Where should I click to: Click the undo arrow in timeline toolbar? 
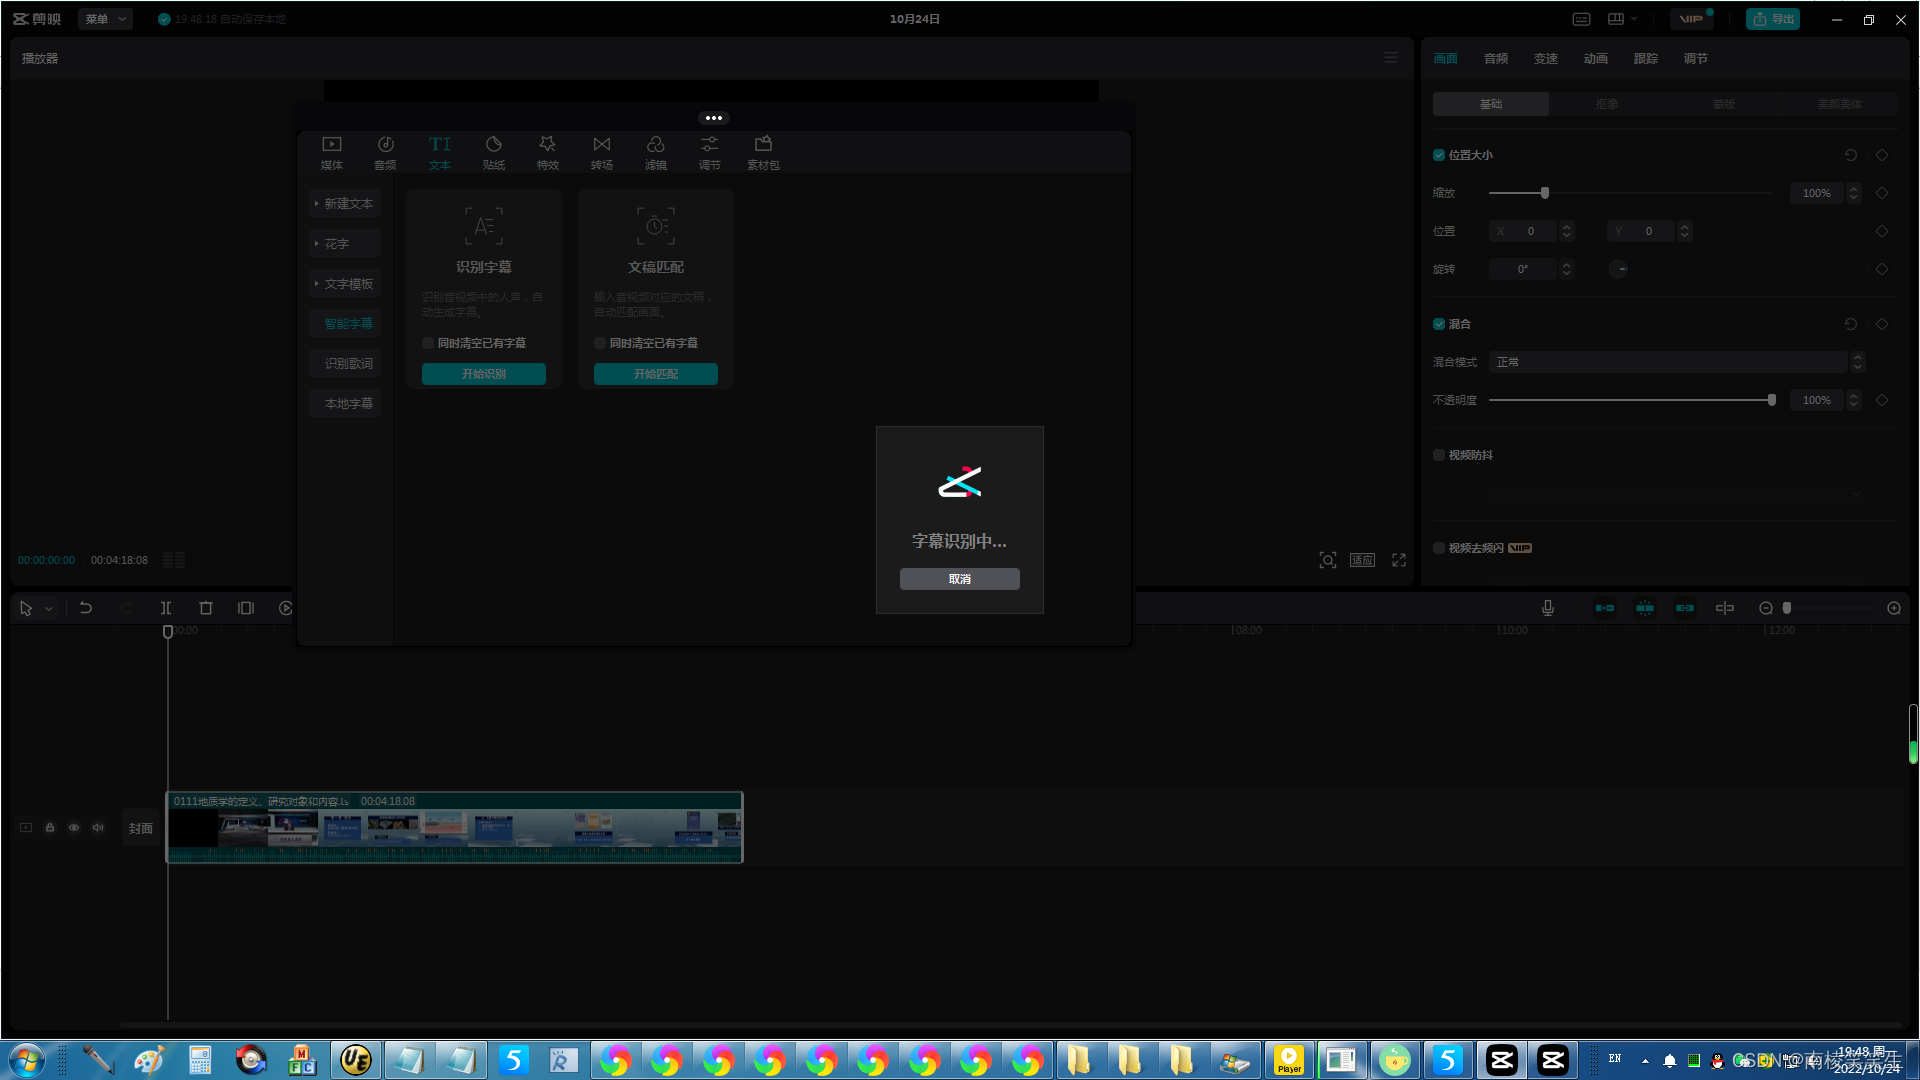click(86, 608)
